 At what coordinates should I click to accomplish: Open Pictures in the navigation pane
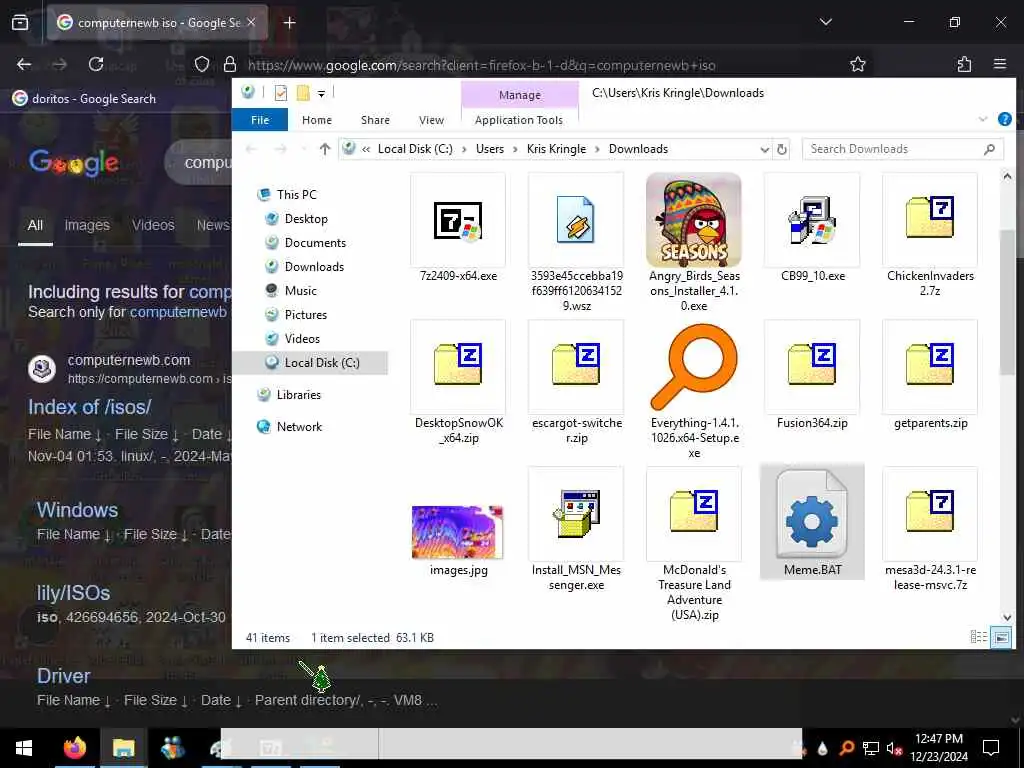pyautogui.click(x=305, y=315)
